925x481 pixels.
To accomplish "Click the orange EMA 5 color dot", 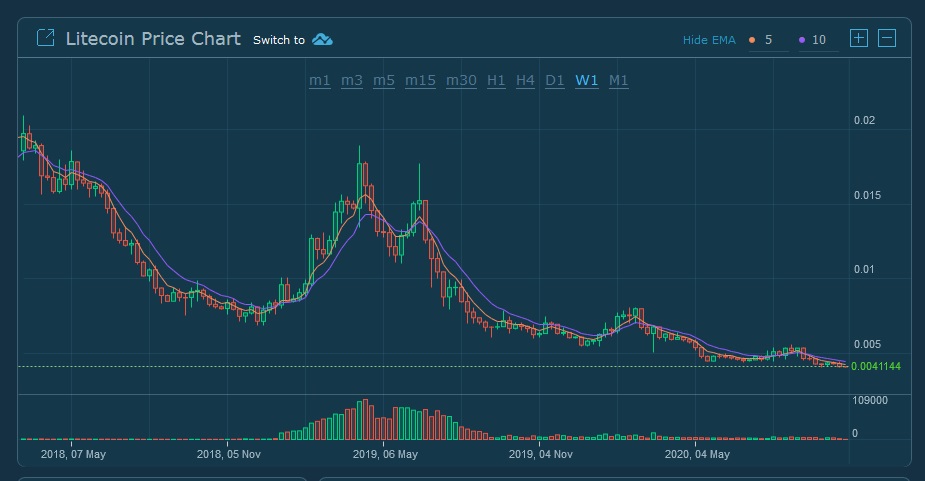I will [752, 40].
